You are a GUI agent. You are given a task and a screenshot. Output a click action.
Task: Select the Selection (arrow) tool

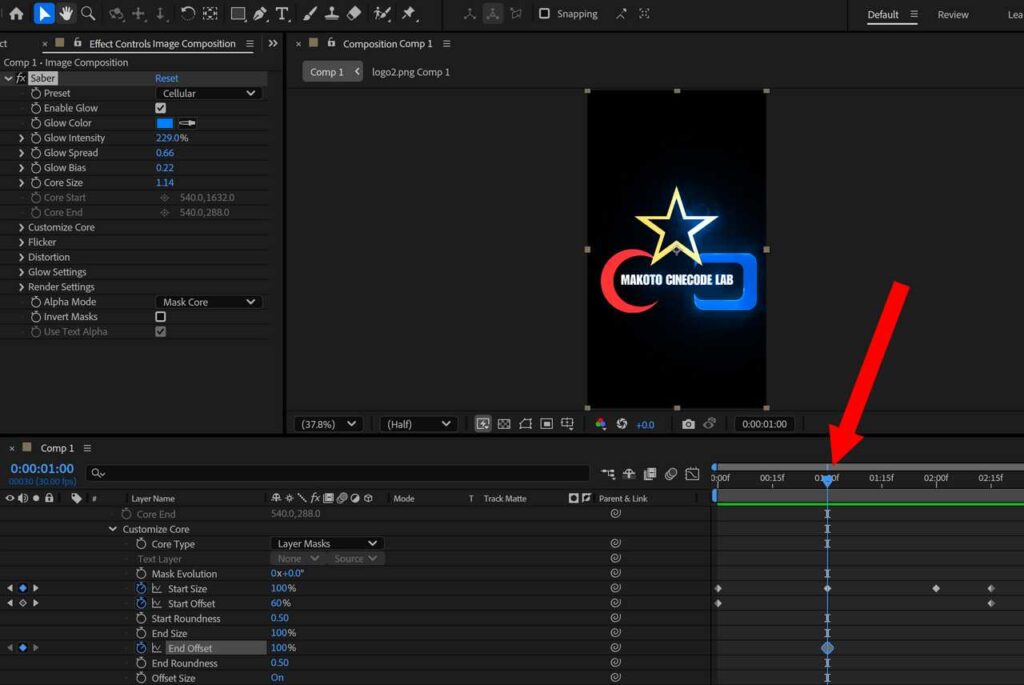(44, 13)
